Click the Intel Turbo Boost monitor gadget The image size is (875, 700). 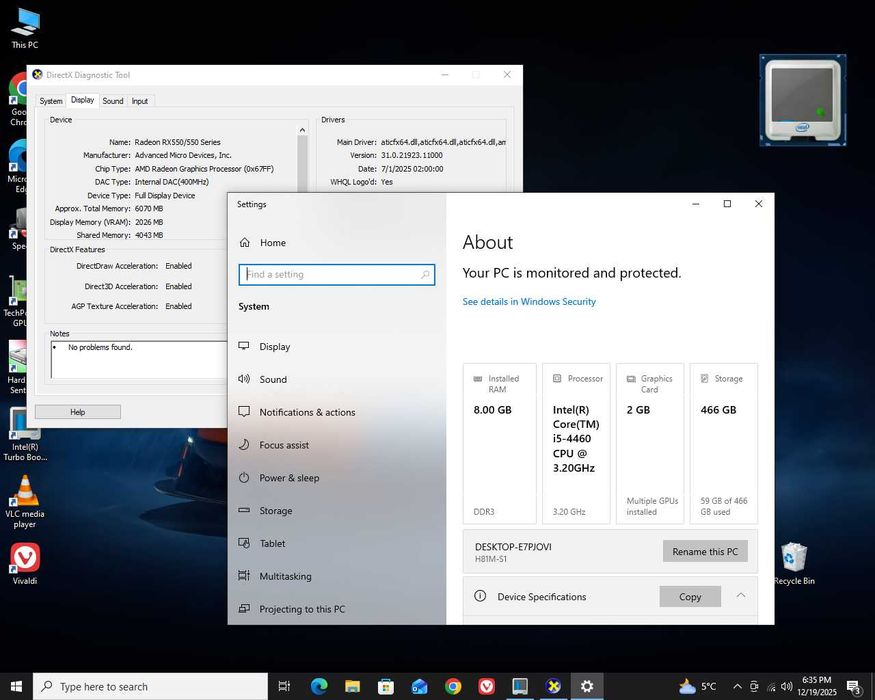point(802,100)
